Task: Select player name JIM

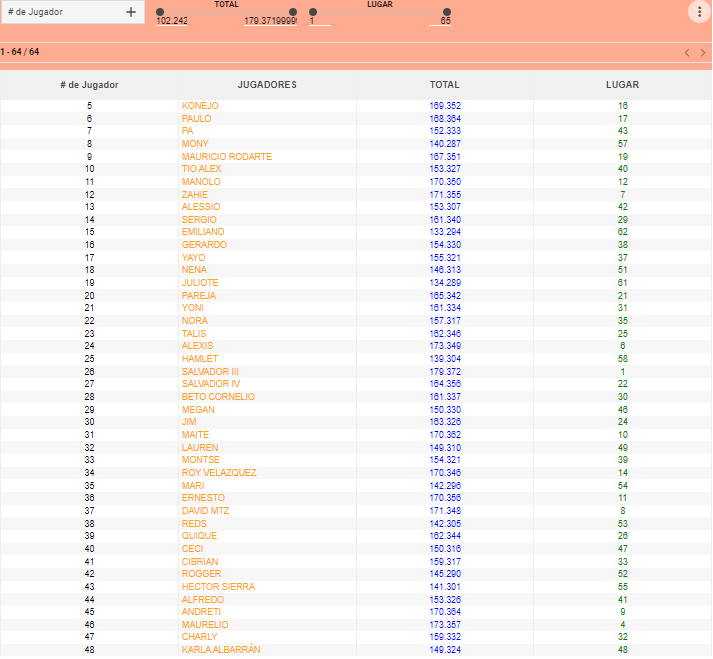Action: coord(189,422)
